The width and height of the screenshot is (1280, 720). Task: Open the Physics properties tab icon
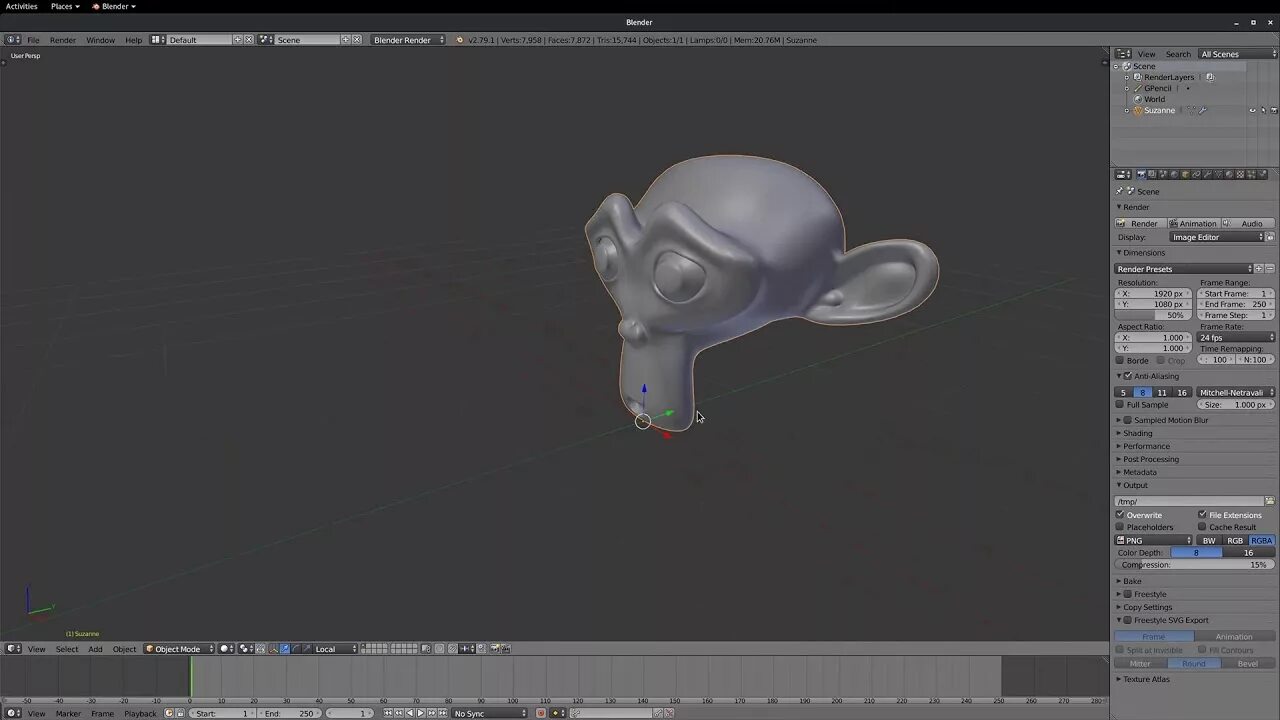coord(1263,175)
